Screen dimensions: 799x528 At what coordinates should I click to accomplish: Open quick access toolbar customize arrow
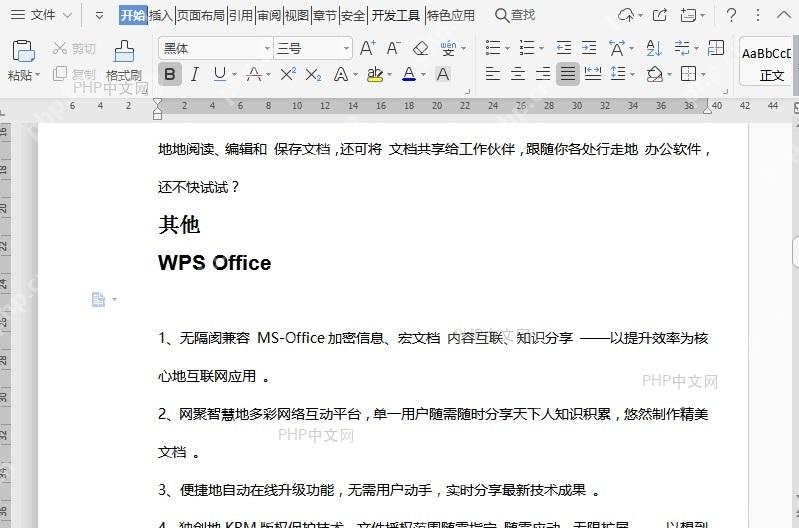[x=99, y=16]
